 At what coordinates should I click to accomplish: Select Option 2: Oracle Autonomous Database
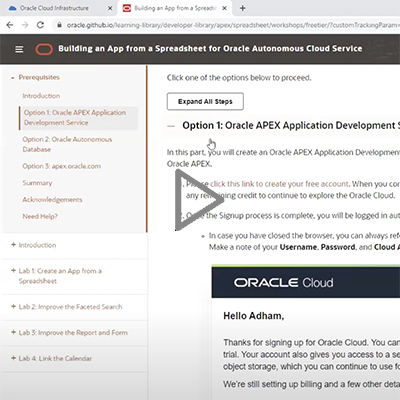pyautogui.click(x=67, y=144)
